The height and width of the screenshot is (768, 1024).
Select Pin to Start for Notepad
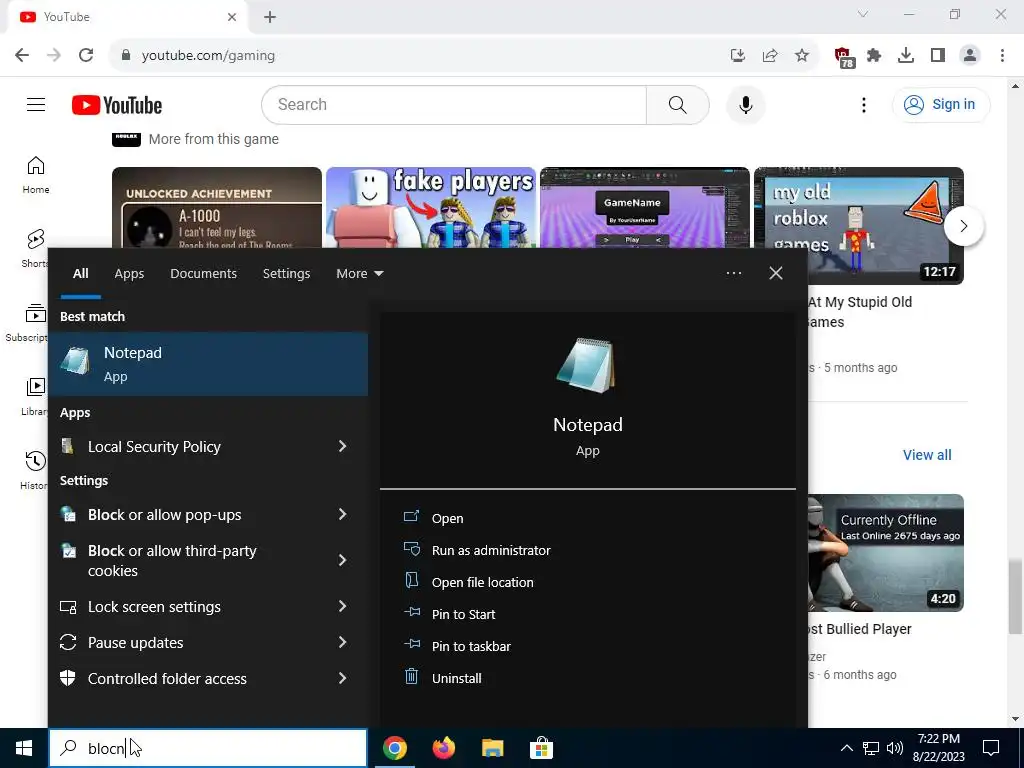[x=463, y=614]
